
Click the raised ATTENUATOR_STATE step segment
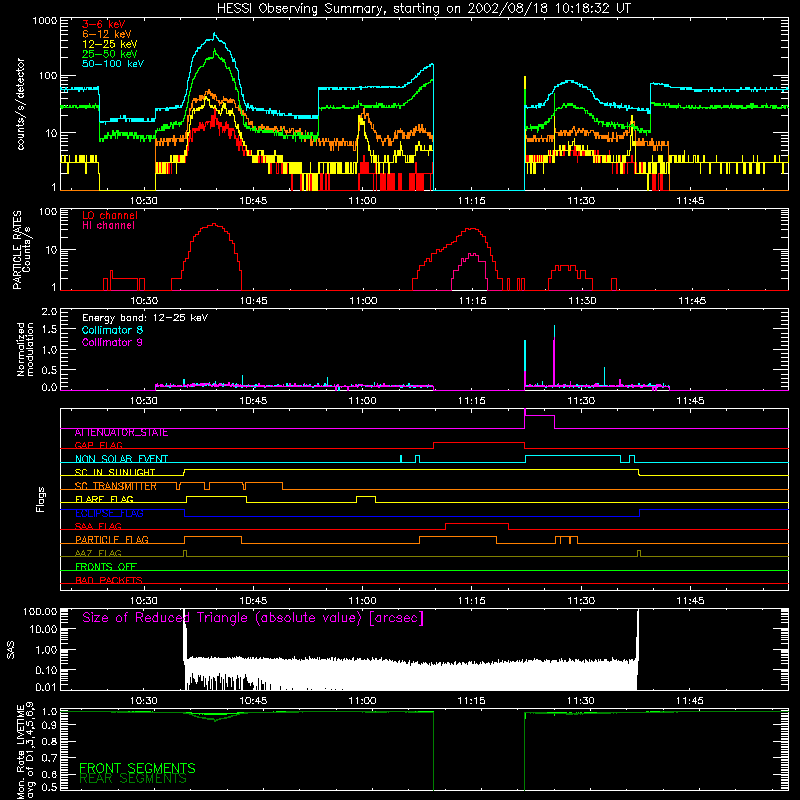click(x=540, y=416)
